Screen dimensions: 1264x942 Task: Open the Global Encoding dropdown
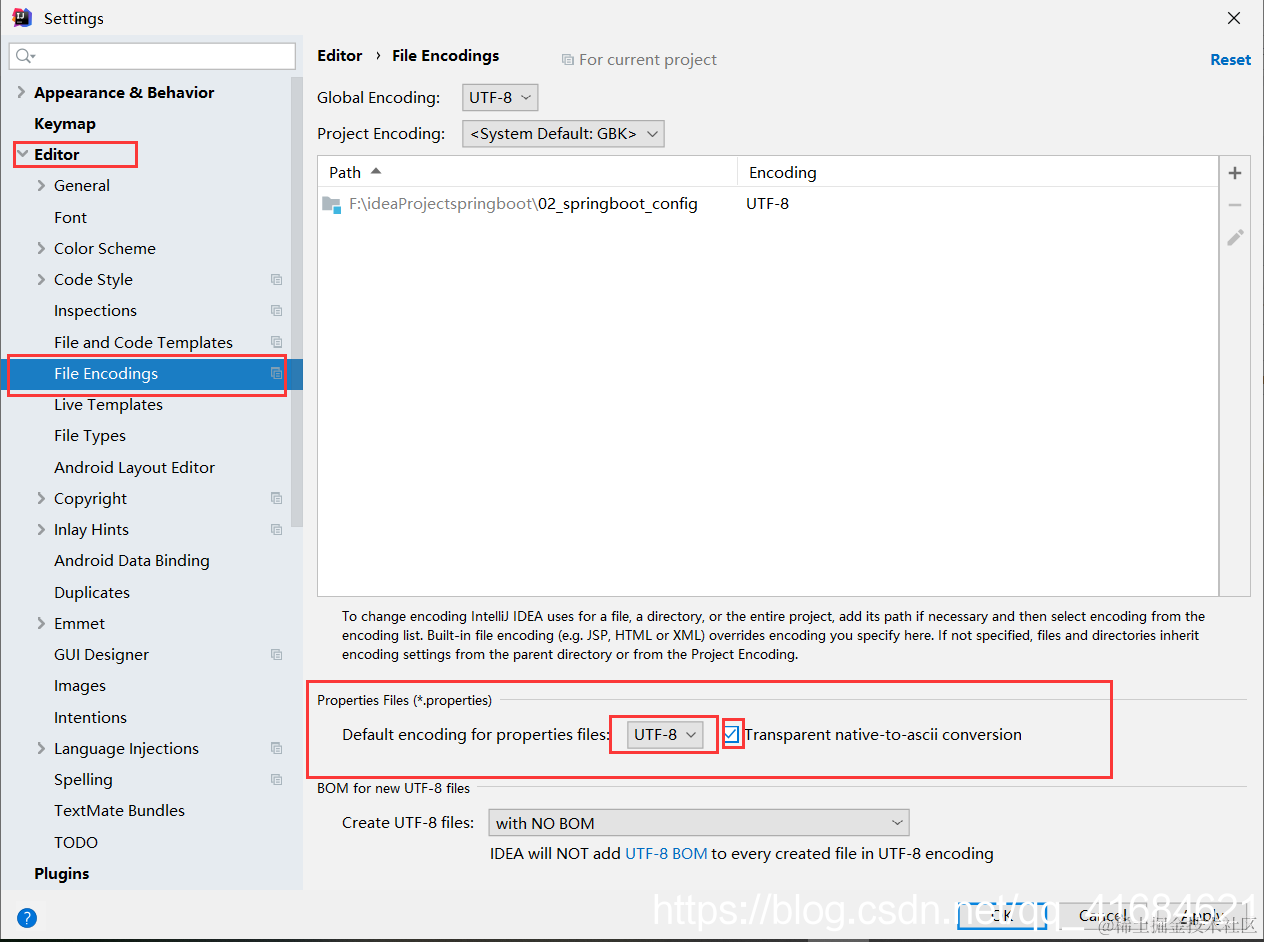coord(500,97)
